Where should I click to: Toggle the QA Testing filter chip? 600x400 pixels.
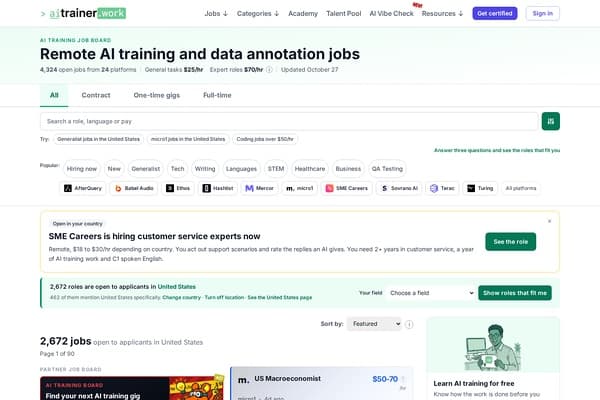coord(387,169)
